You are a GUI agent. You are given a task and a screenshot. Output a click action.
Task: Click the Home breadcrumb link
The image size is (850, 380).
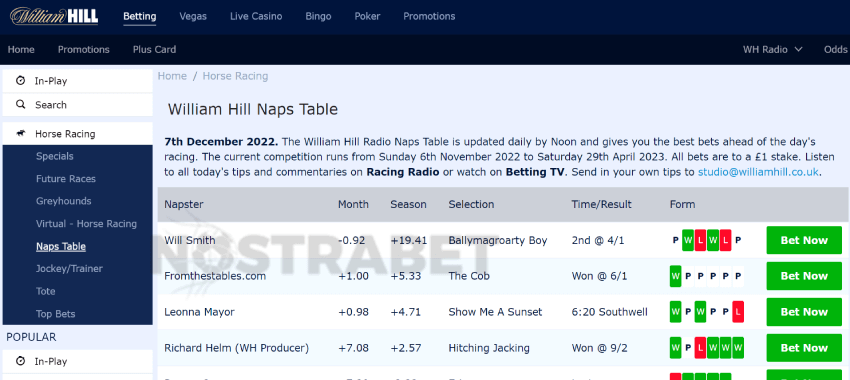(x=172, y=76)
